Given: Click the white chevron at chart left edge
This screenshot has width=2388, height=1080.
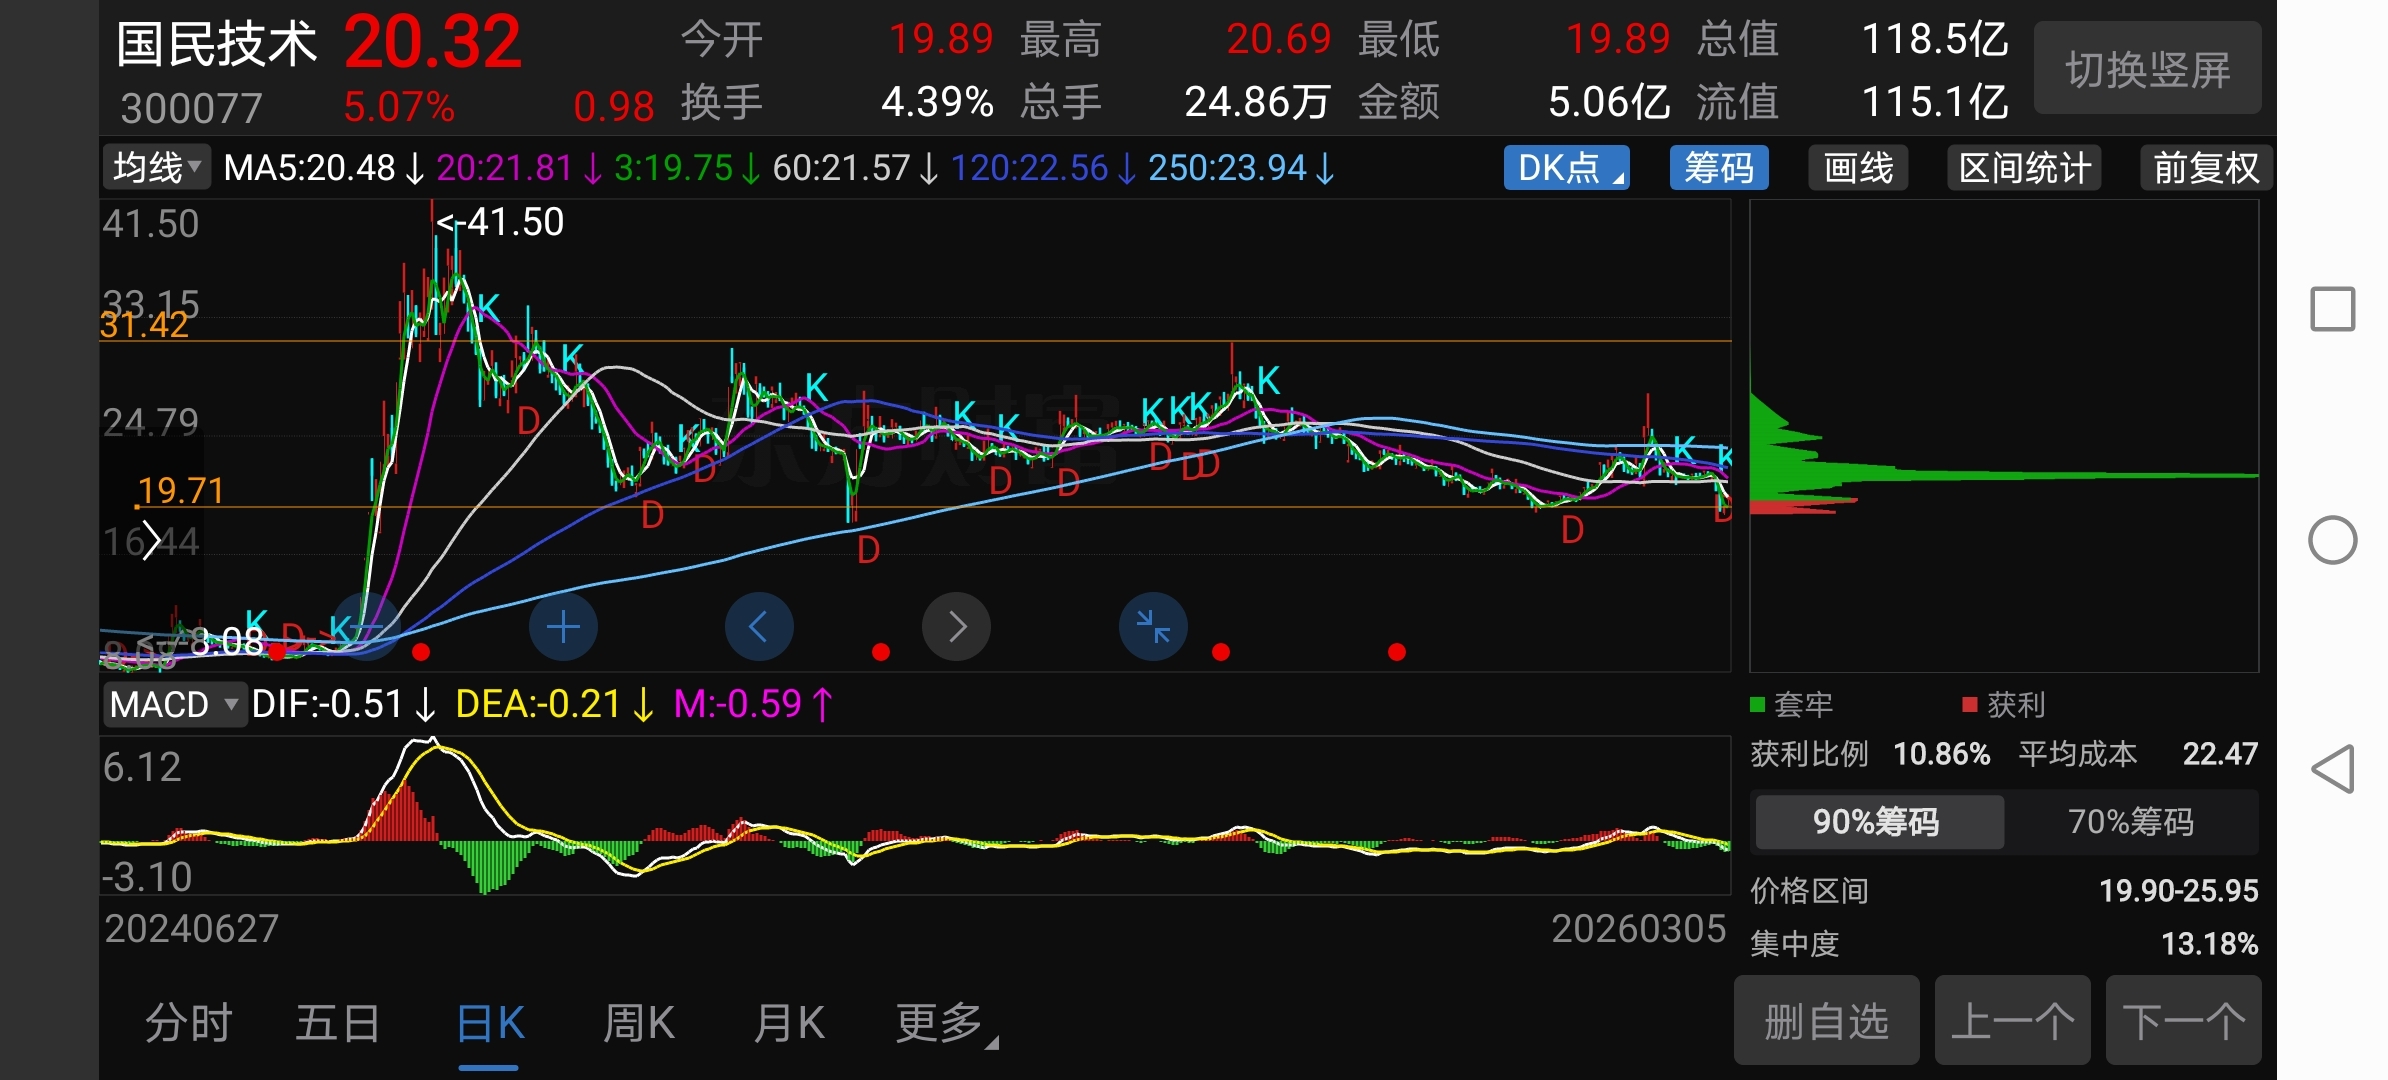Looking at the screenshot, I should point(151,541).
